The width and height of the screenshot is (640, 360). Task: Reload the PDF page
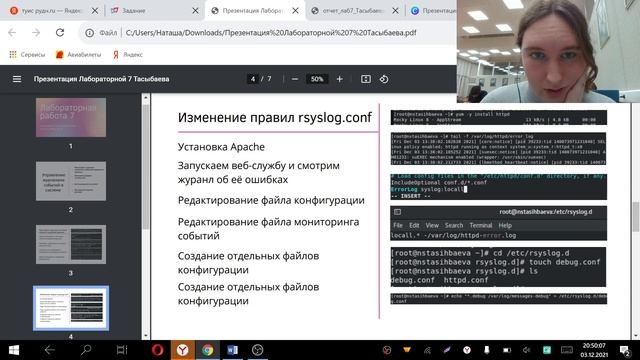click(x=60, y=33)
